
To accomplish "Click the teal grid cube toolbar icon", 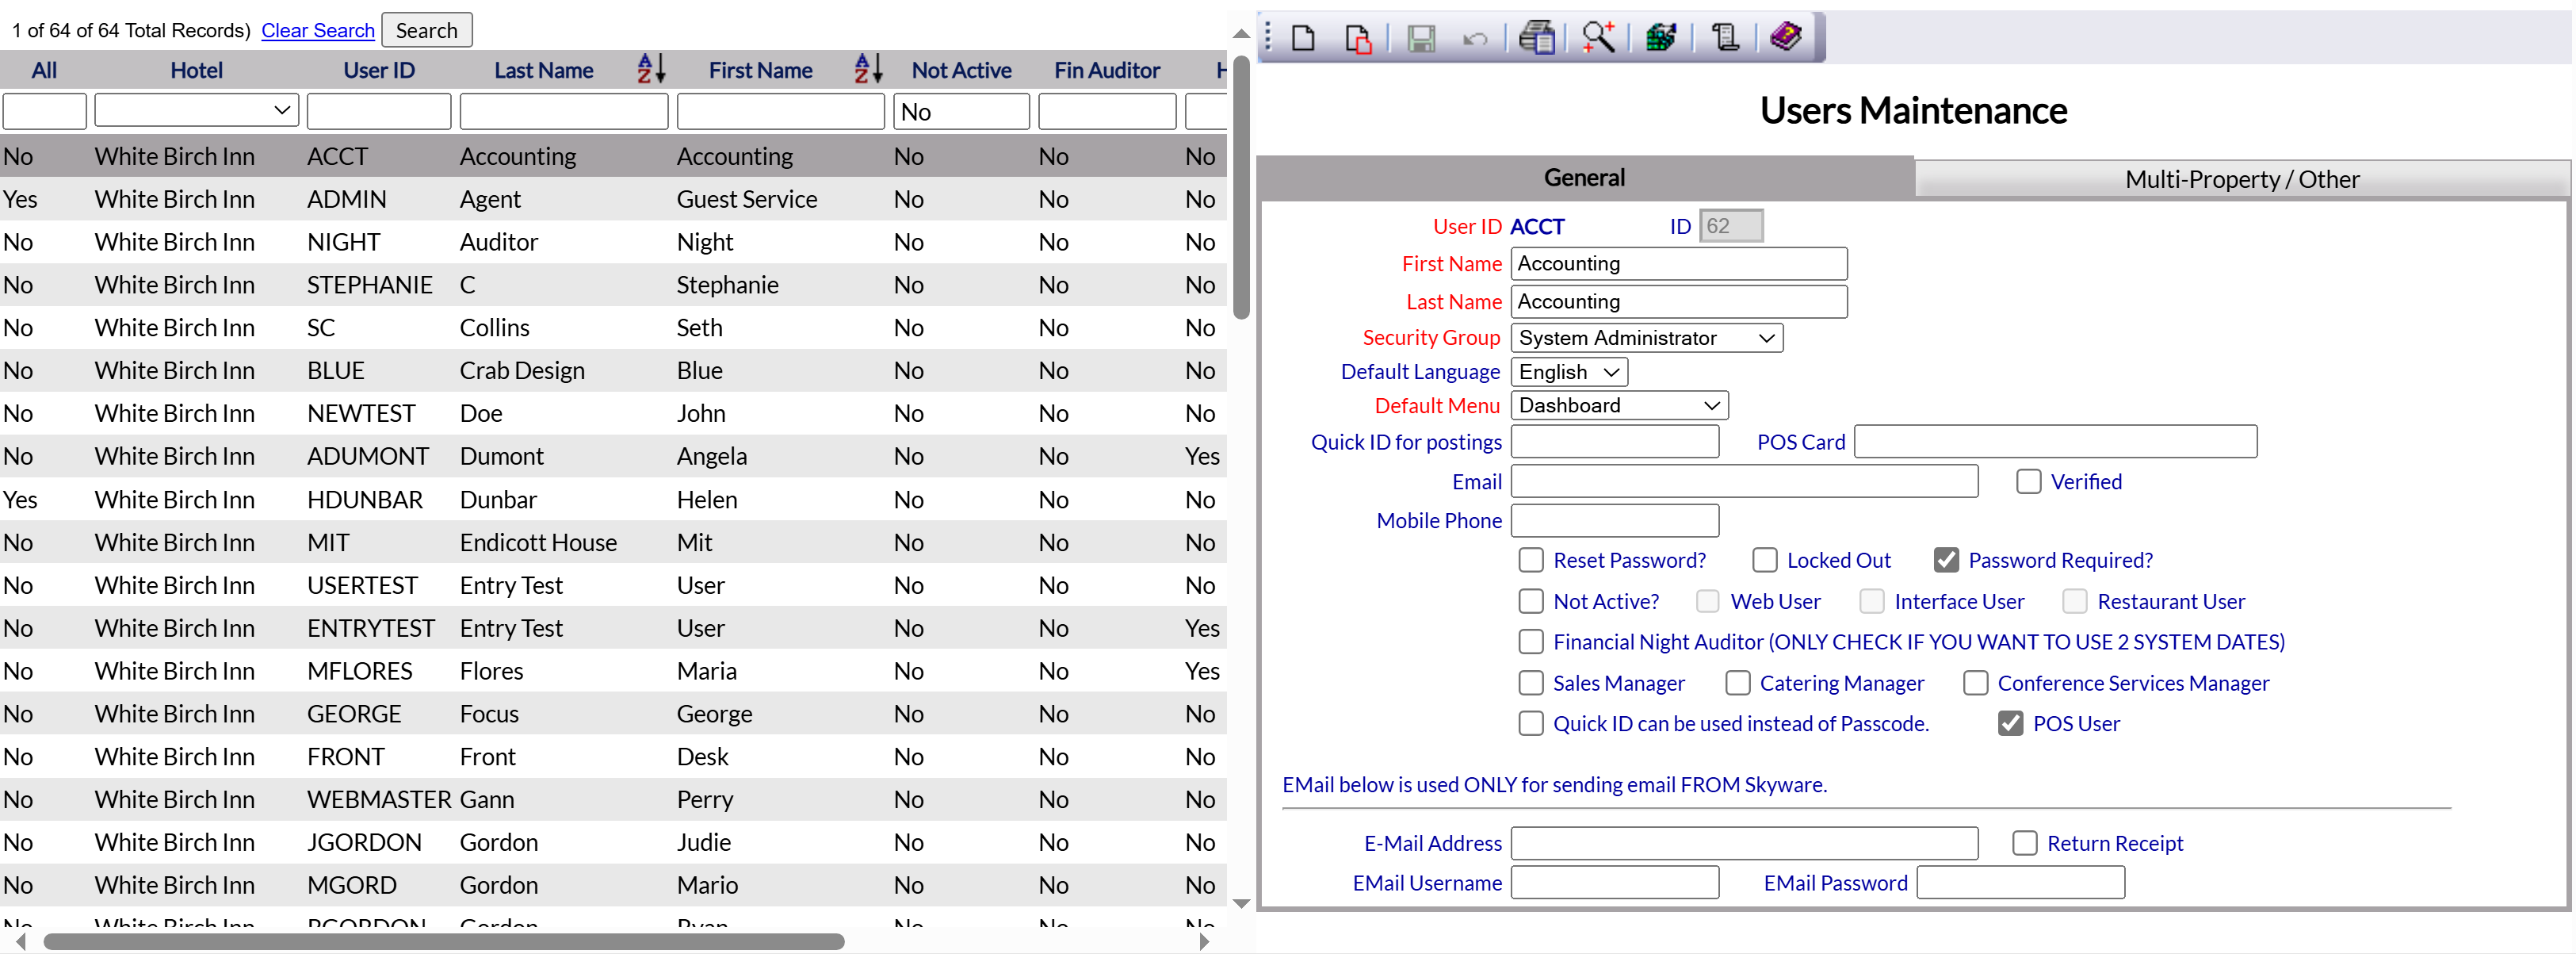I will click(x=1661, y=38).
